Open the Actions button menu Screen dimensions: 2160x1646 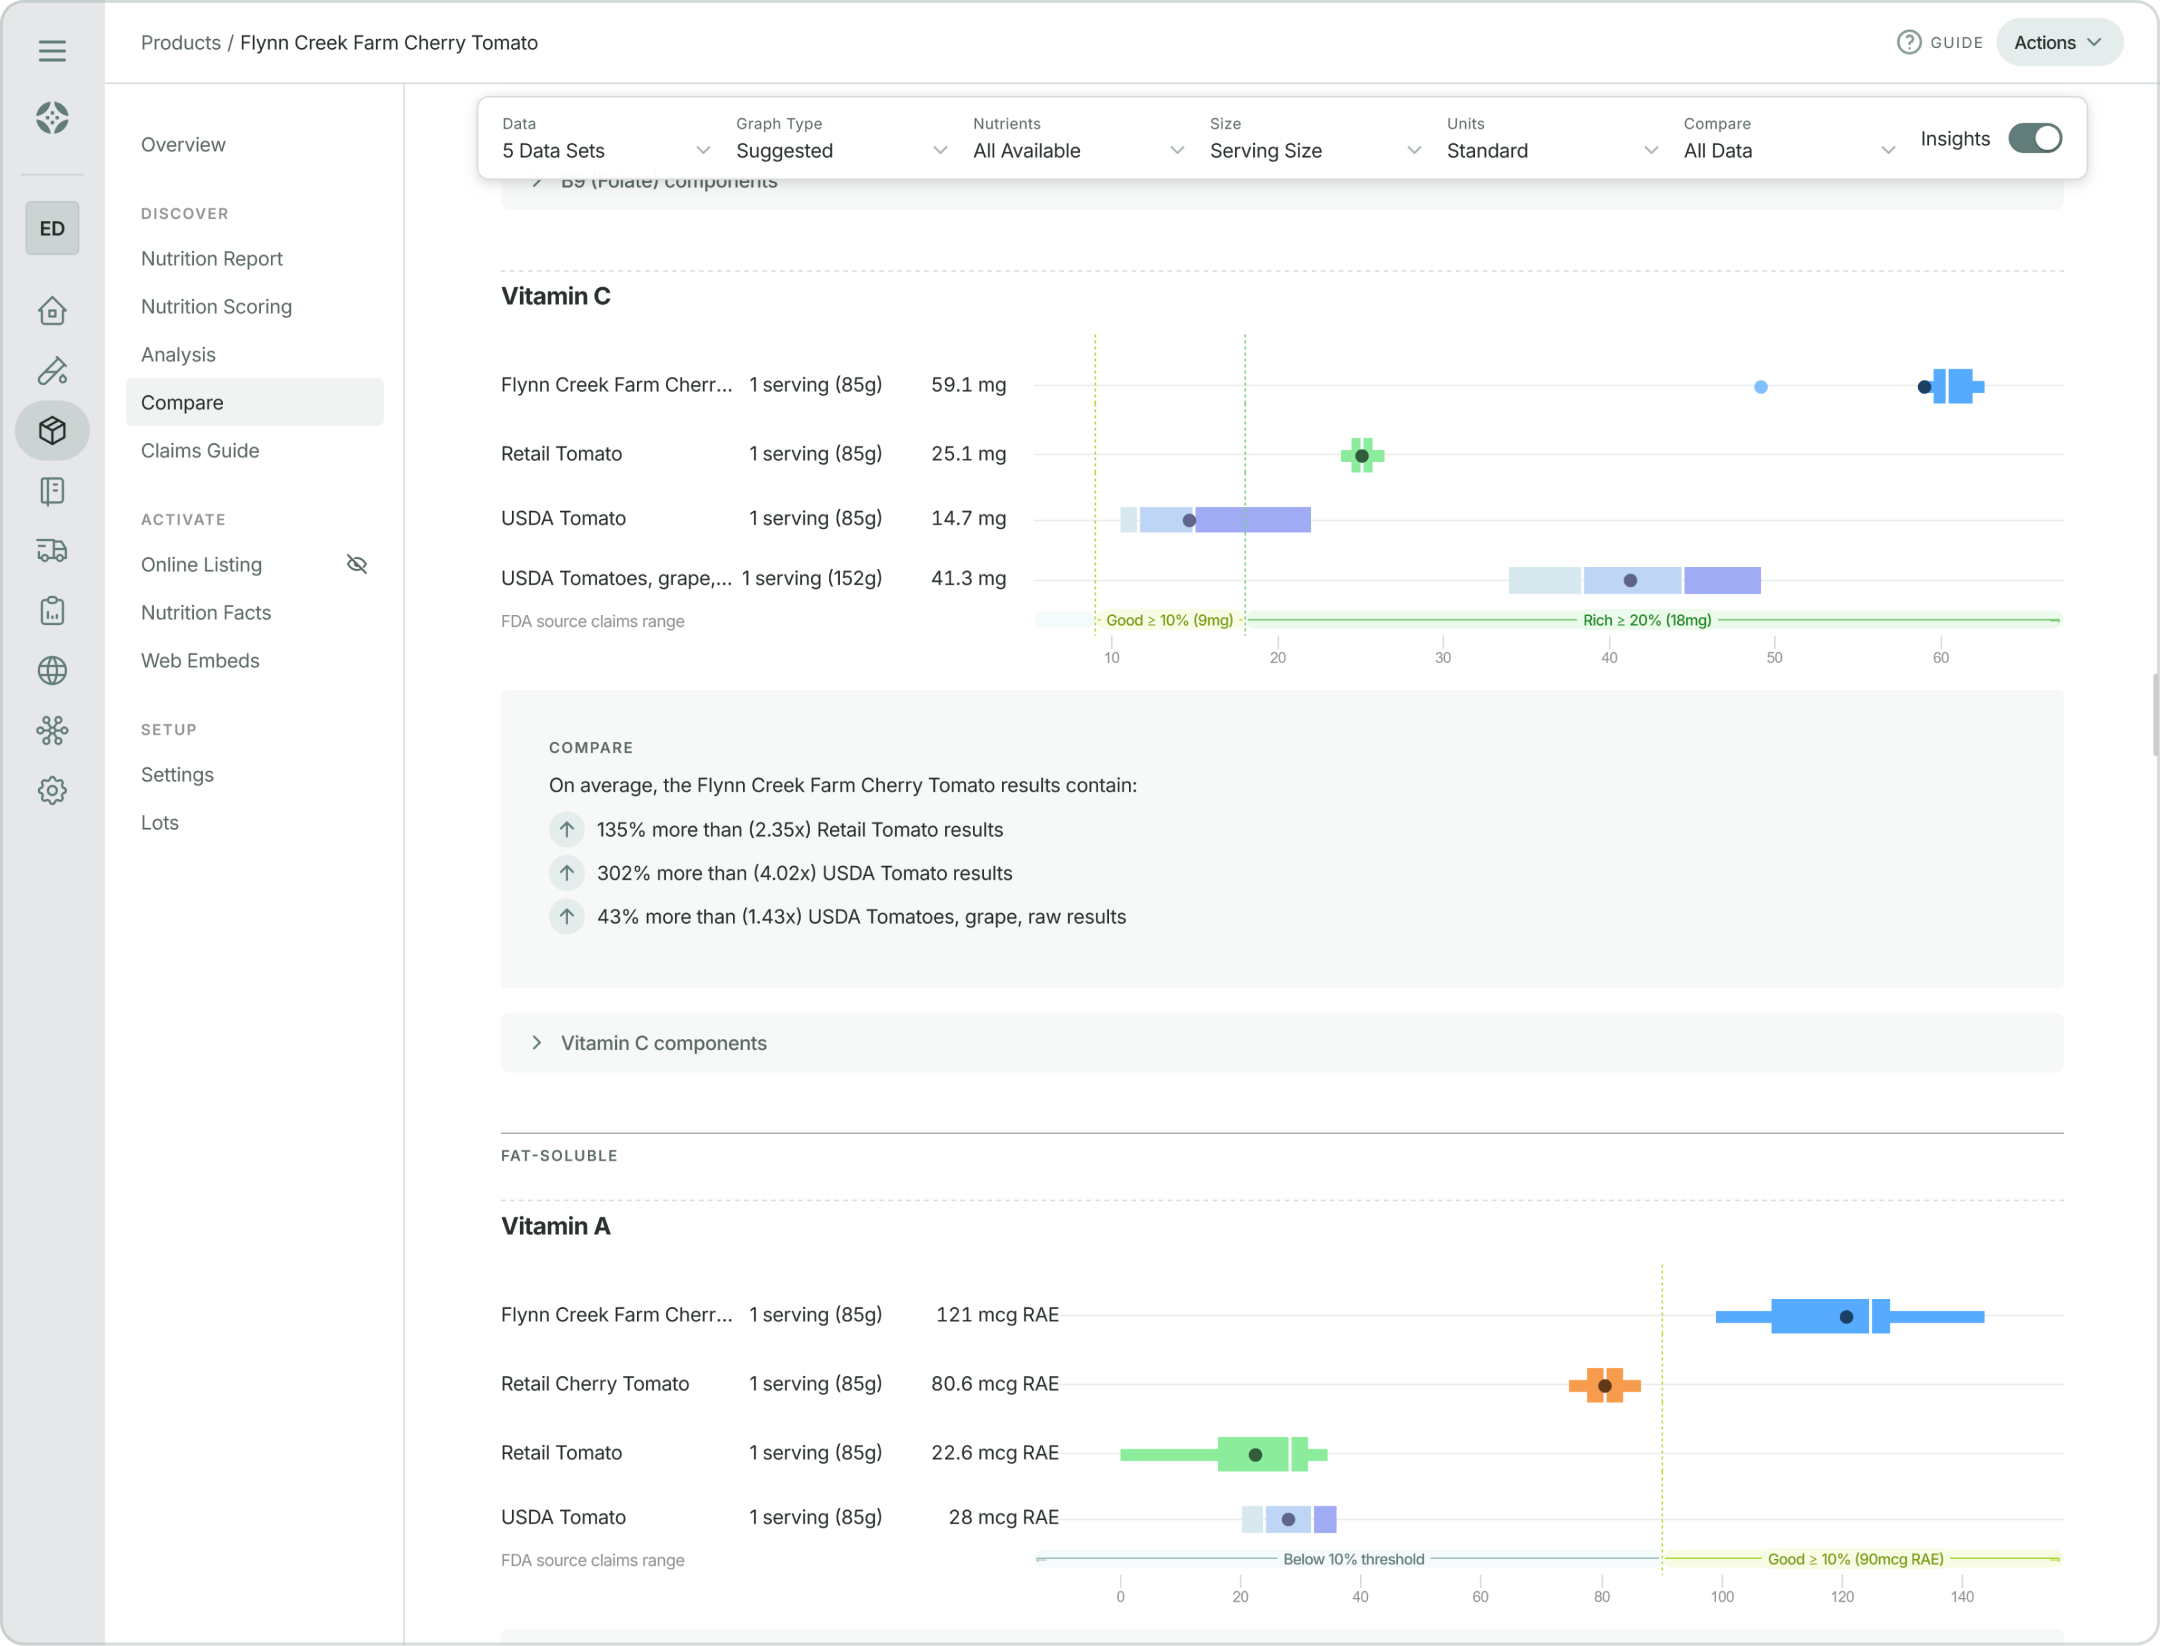2058,42
